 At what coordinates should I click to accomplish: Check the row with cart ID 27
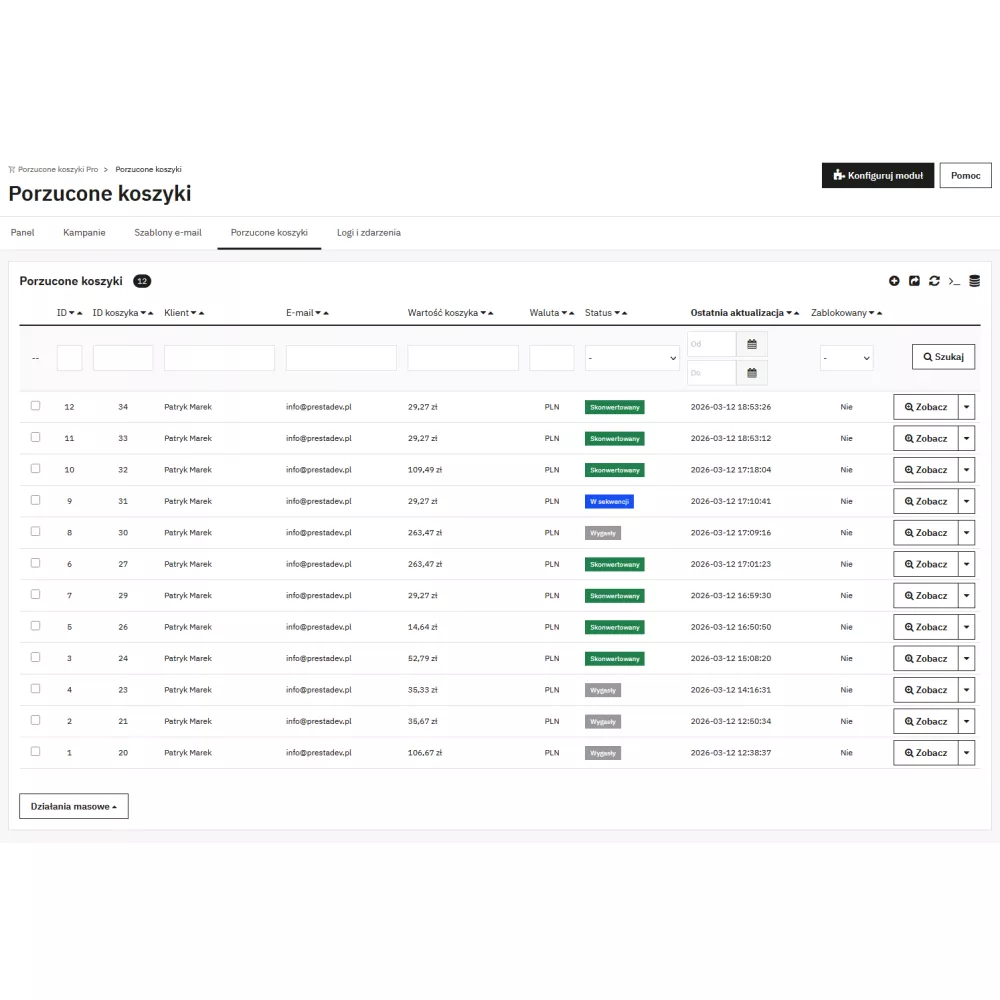[x=36, y=562]
